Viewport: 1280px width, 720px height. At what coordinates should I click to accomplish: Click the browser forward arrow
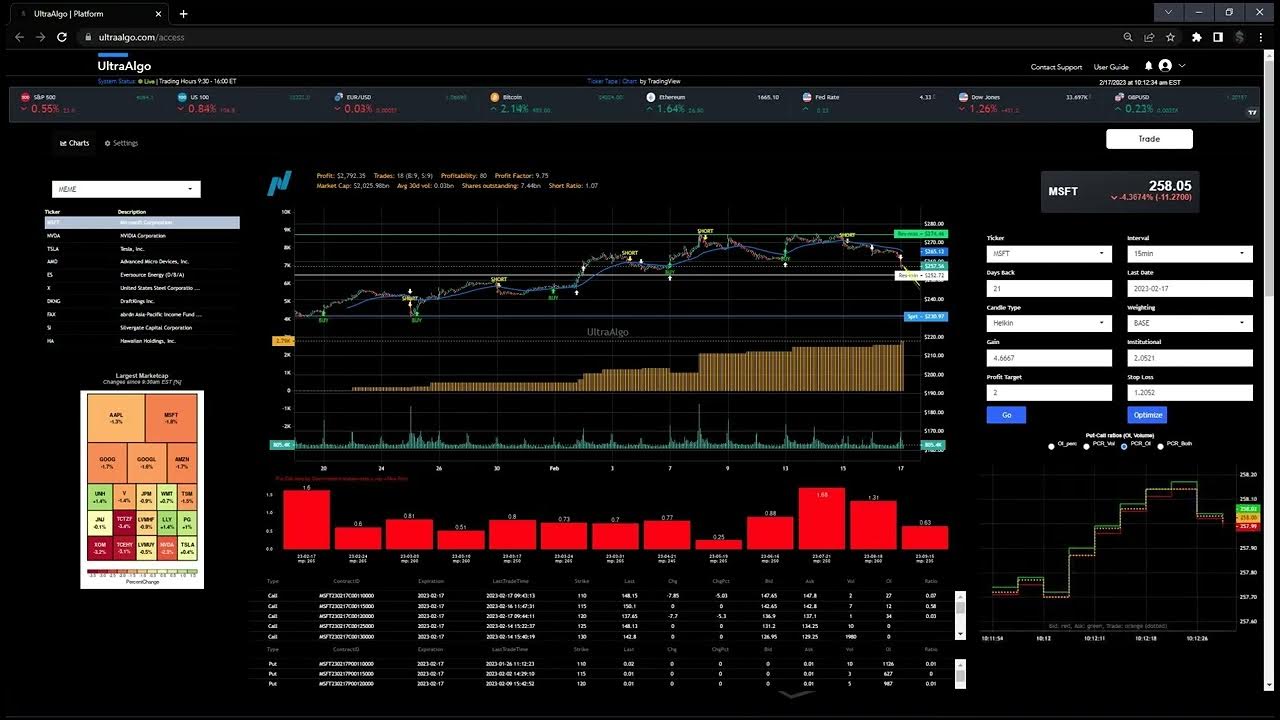(40, 37)
